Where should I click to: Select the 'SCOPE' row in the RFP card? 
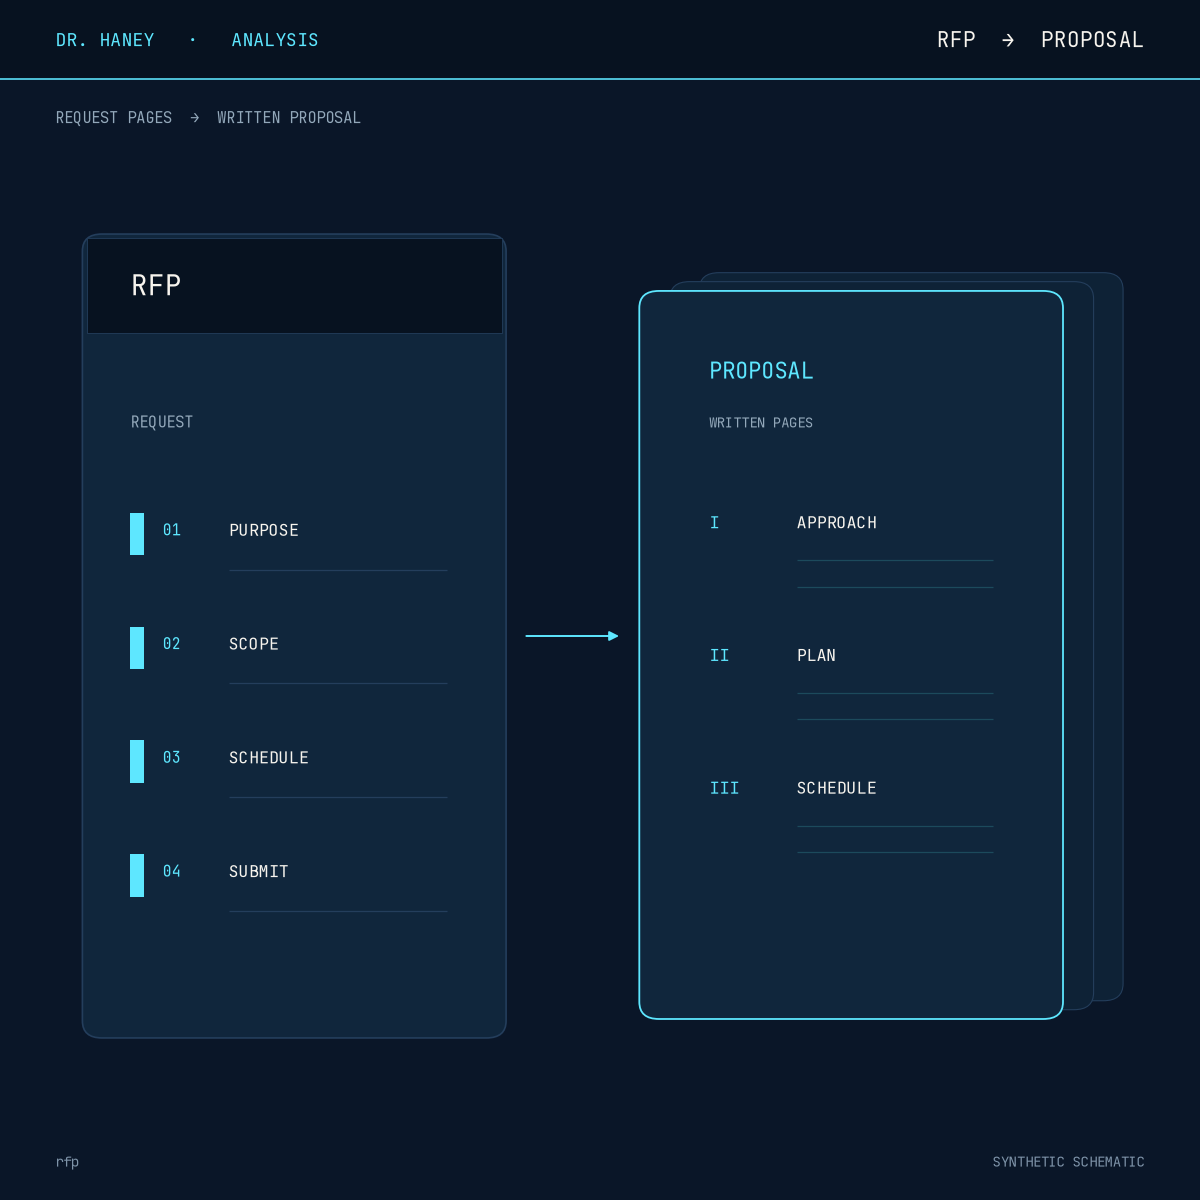(x=254, y=644)
